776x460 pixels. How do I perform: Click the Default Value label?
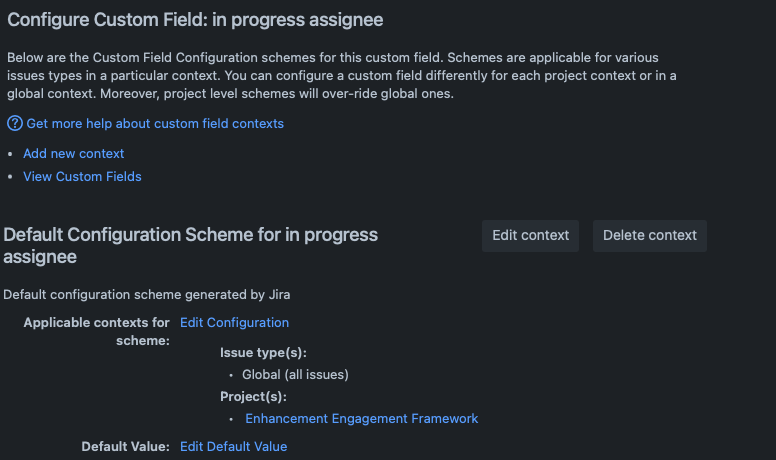click(x=126, y=447)
